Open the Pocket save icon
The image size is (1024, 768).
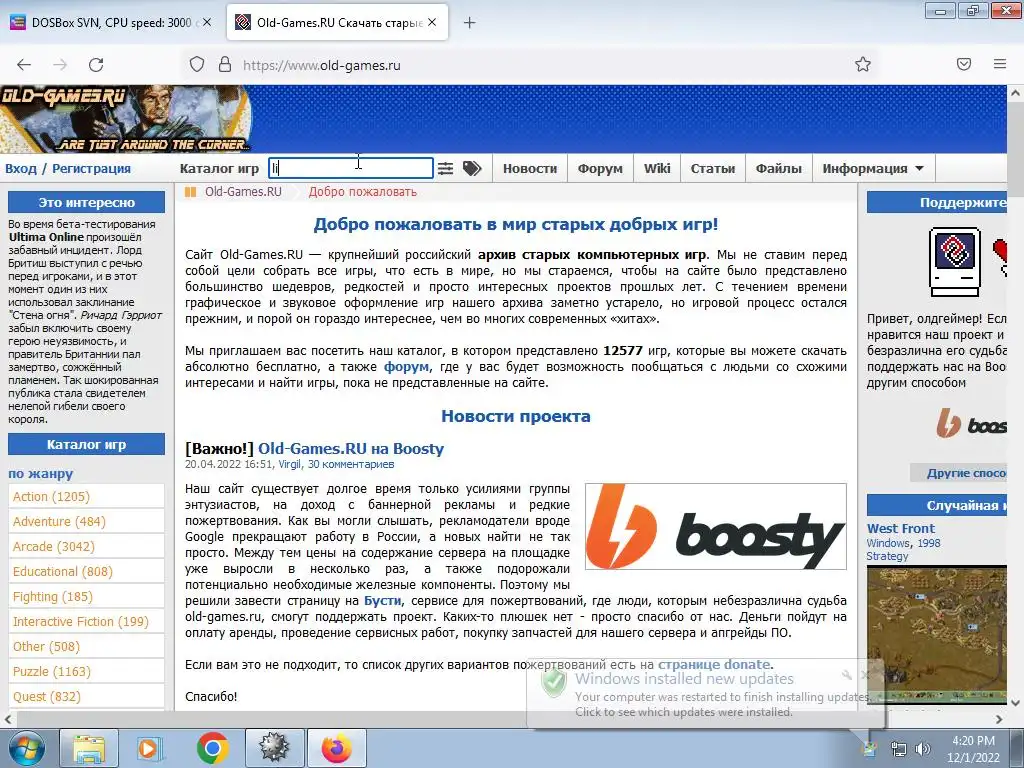coord(964,64)
